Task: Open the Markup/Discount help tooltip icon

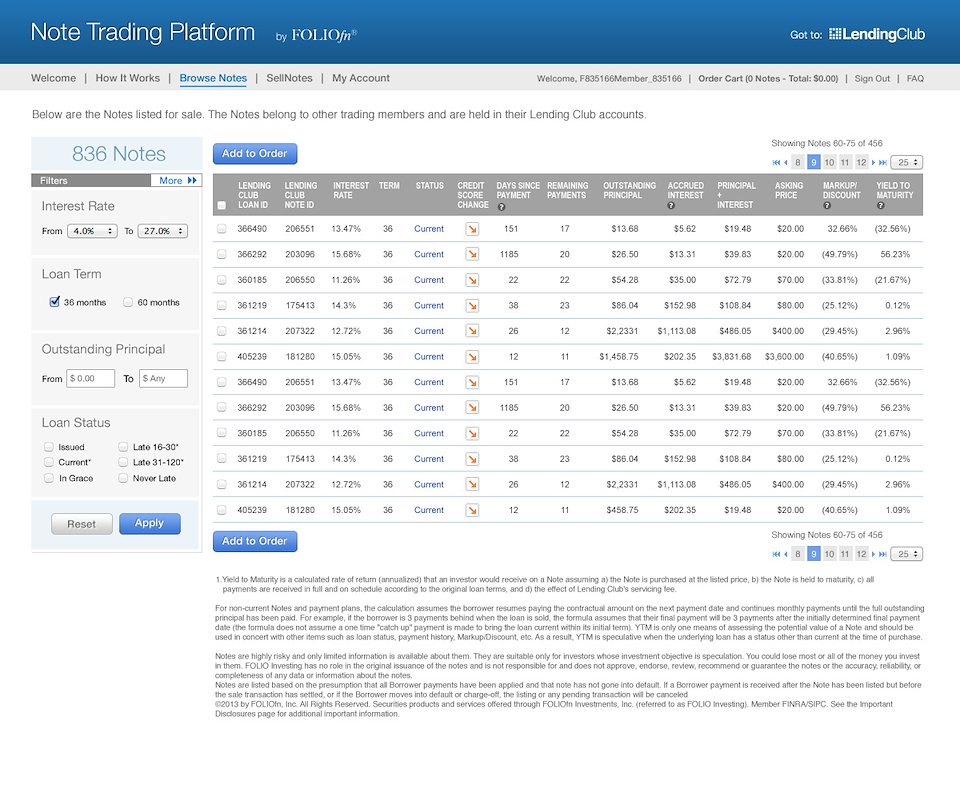Action: [x=827, y=206]
